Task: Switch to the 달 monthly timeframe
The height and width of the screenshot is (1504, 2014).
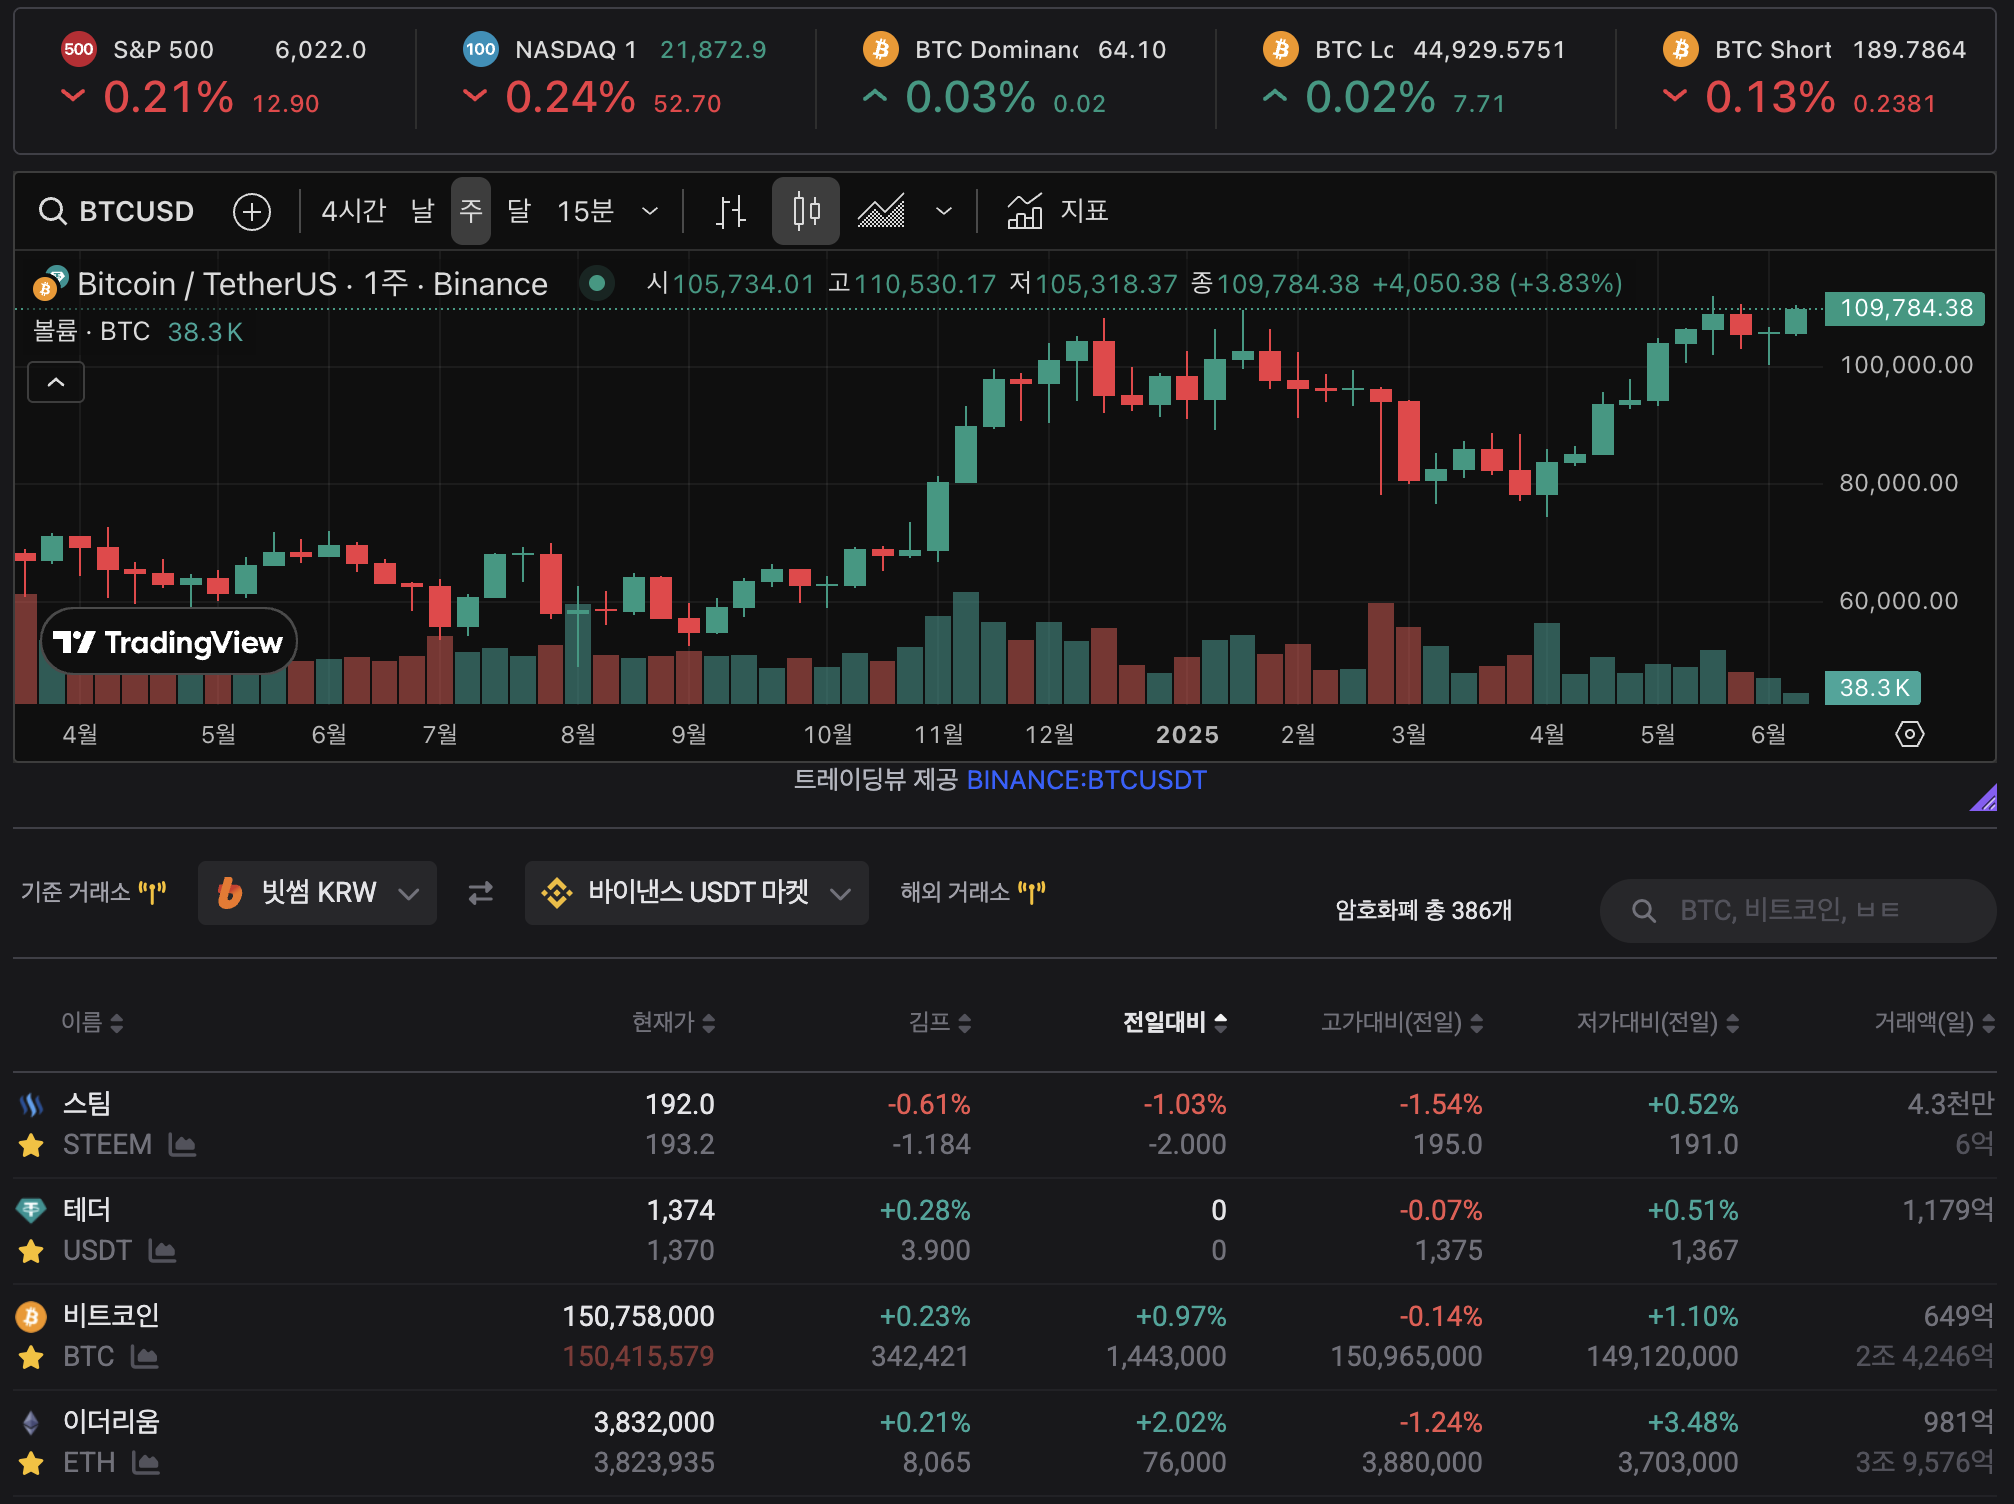Action: (x=518, y=212)
